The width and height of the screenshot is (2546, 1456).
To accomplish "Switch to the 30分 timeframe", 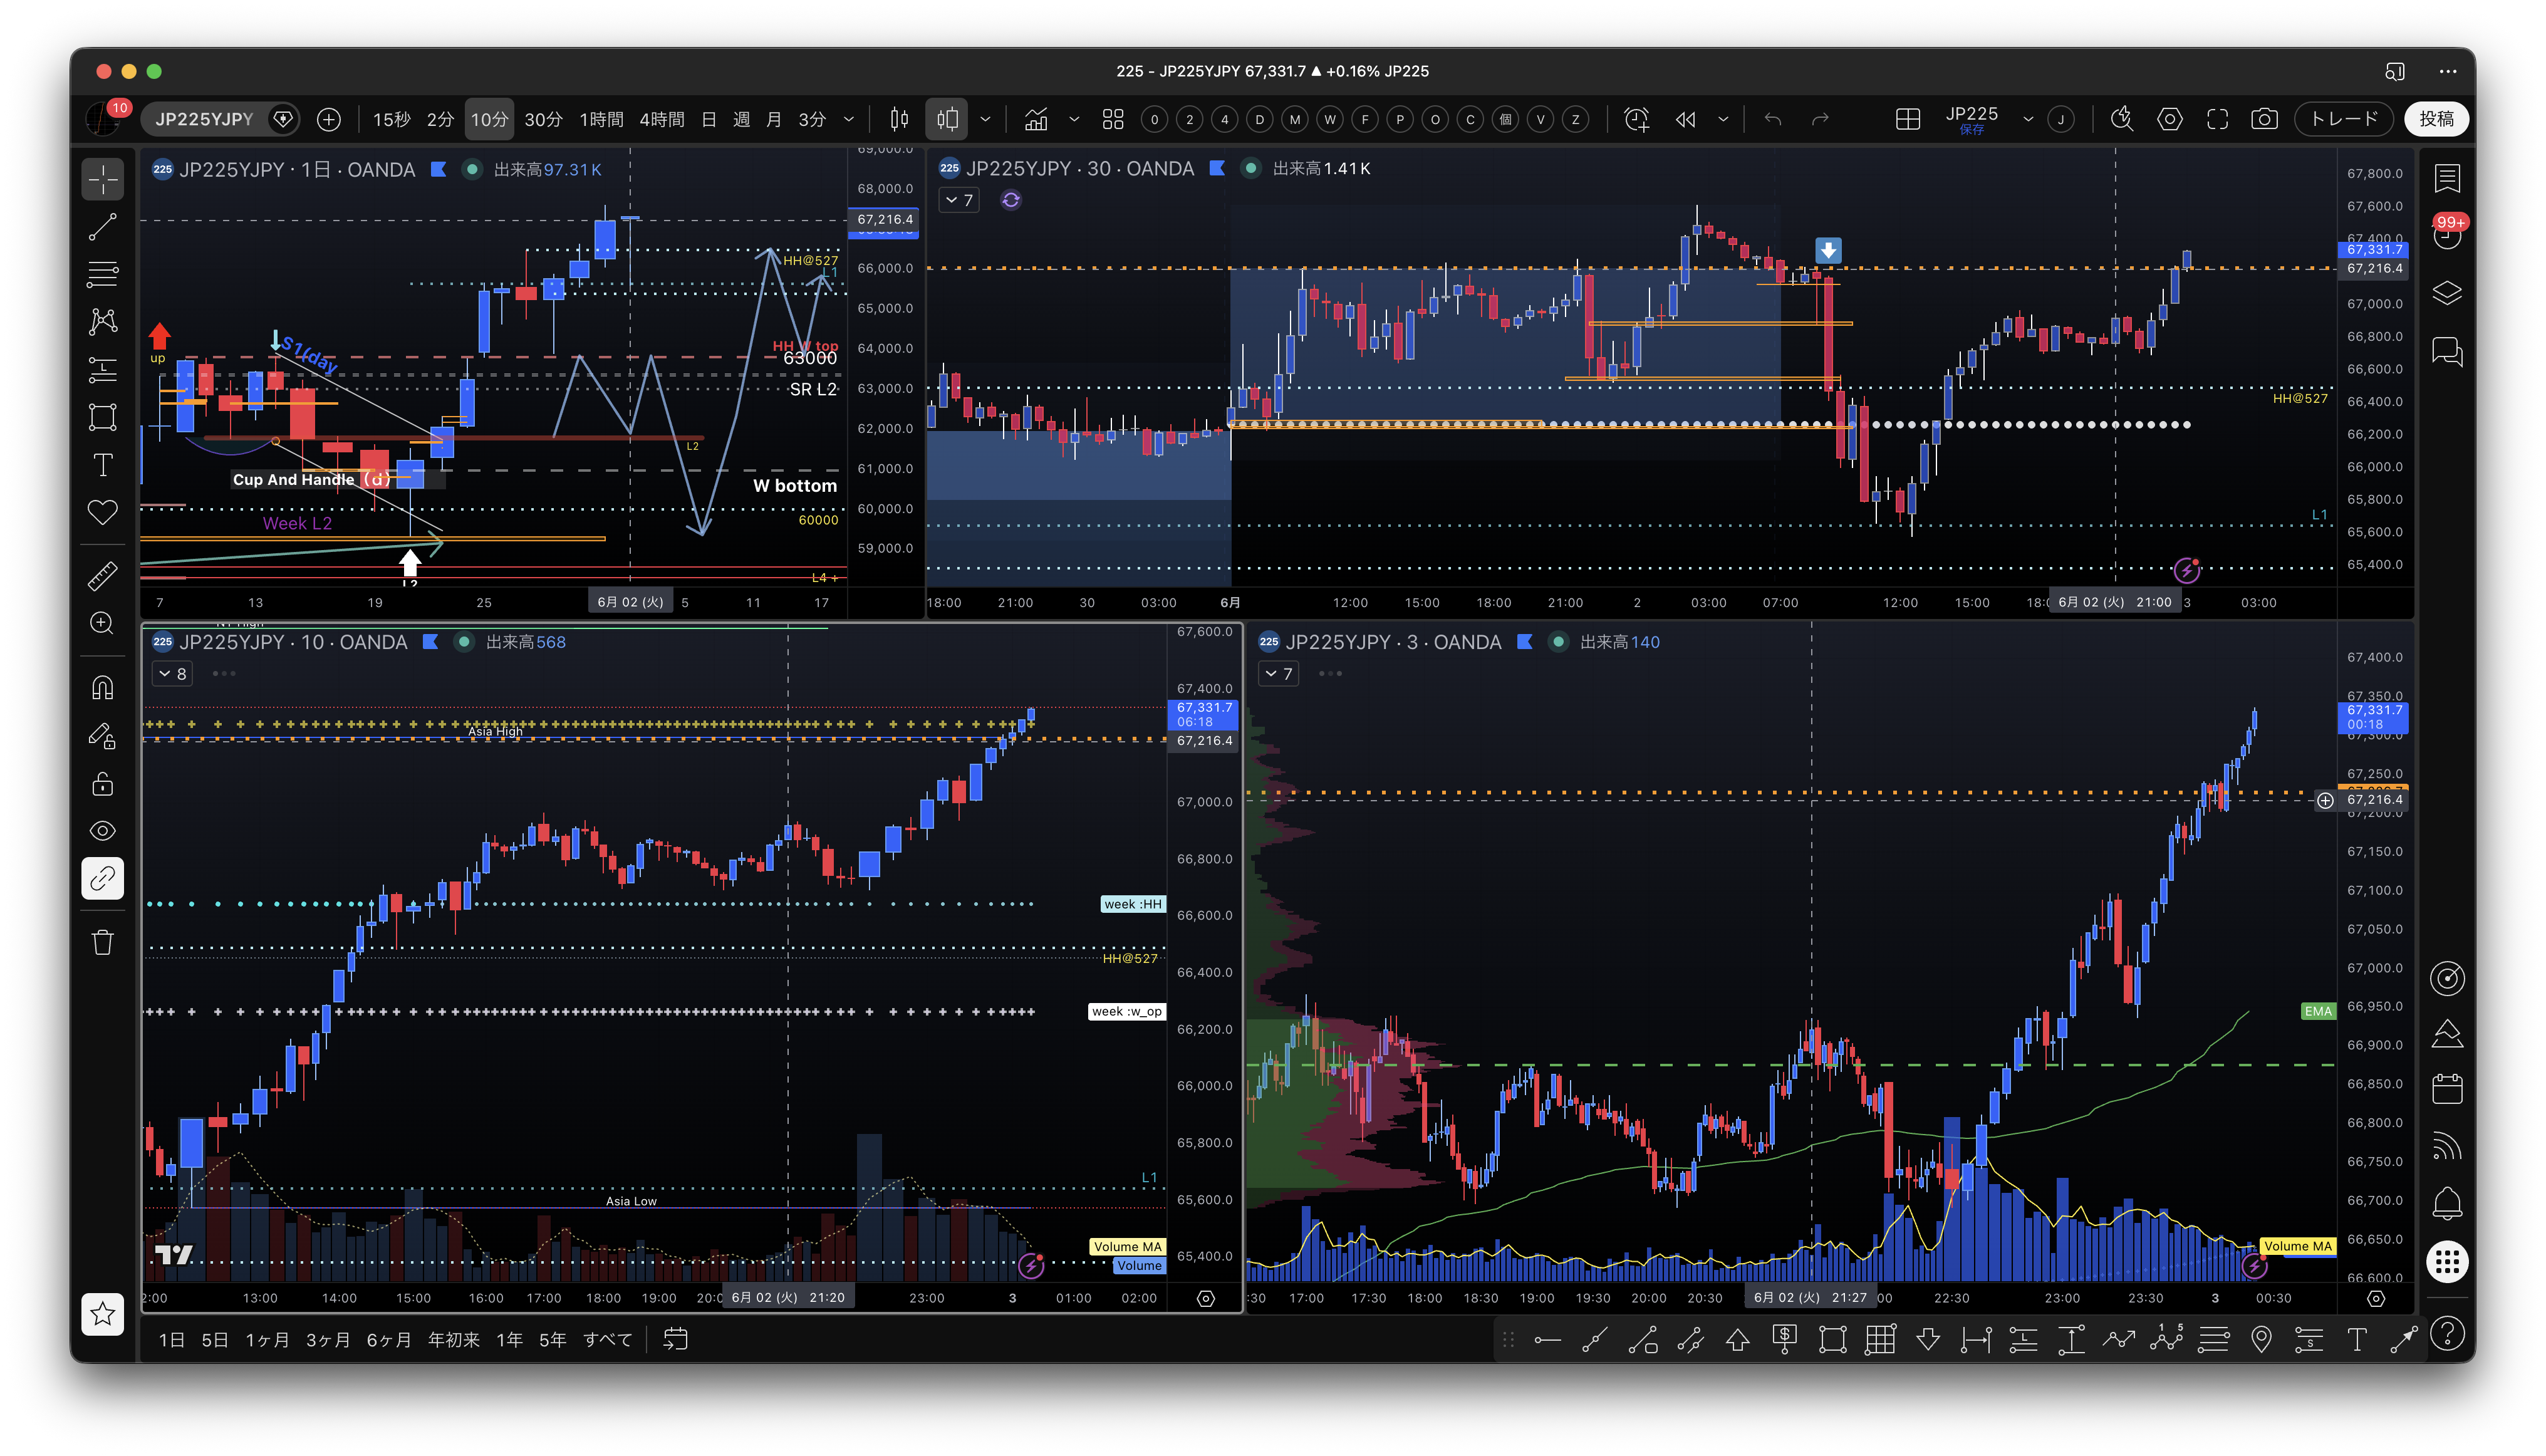I will click(543, 120).
